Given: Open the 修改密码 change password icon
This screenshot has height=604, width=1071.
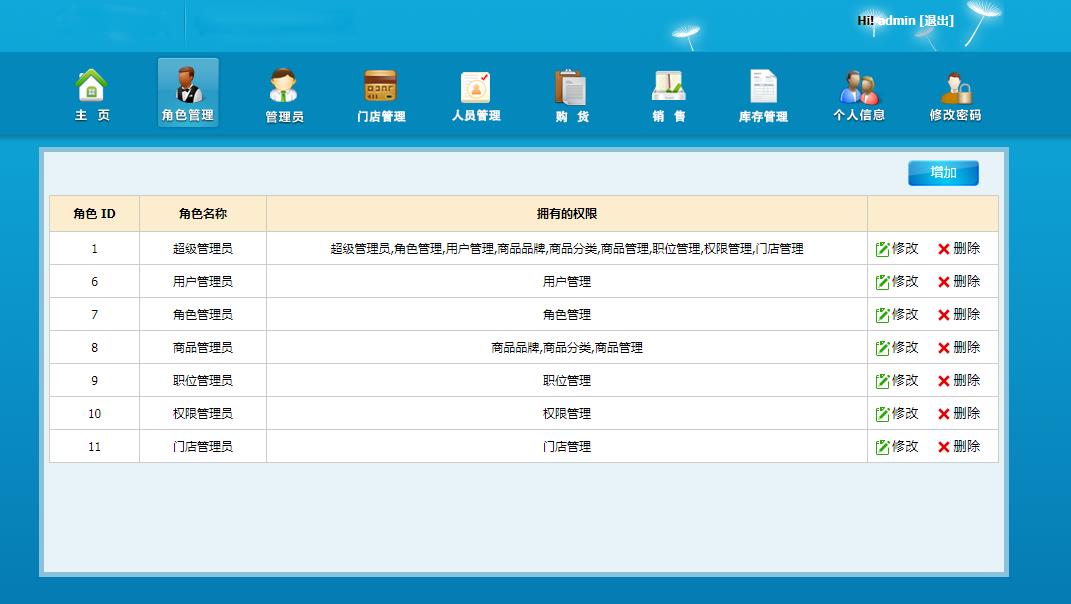Looking at the screenshot, I should pyautogui.click(x=955, y=95).
